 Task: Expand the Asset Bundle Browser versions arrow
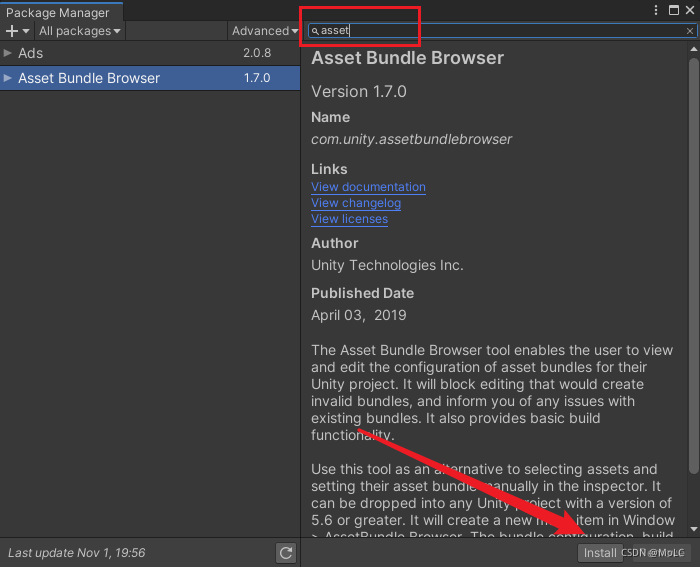tap(7, 78)
